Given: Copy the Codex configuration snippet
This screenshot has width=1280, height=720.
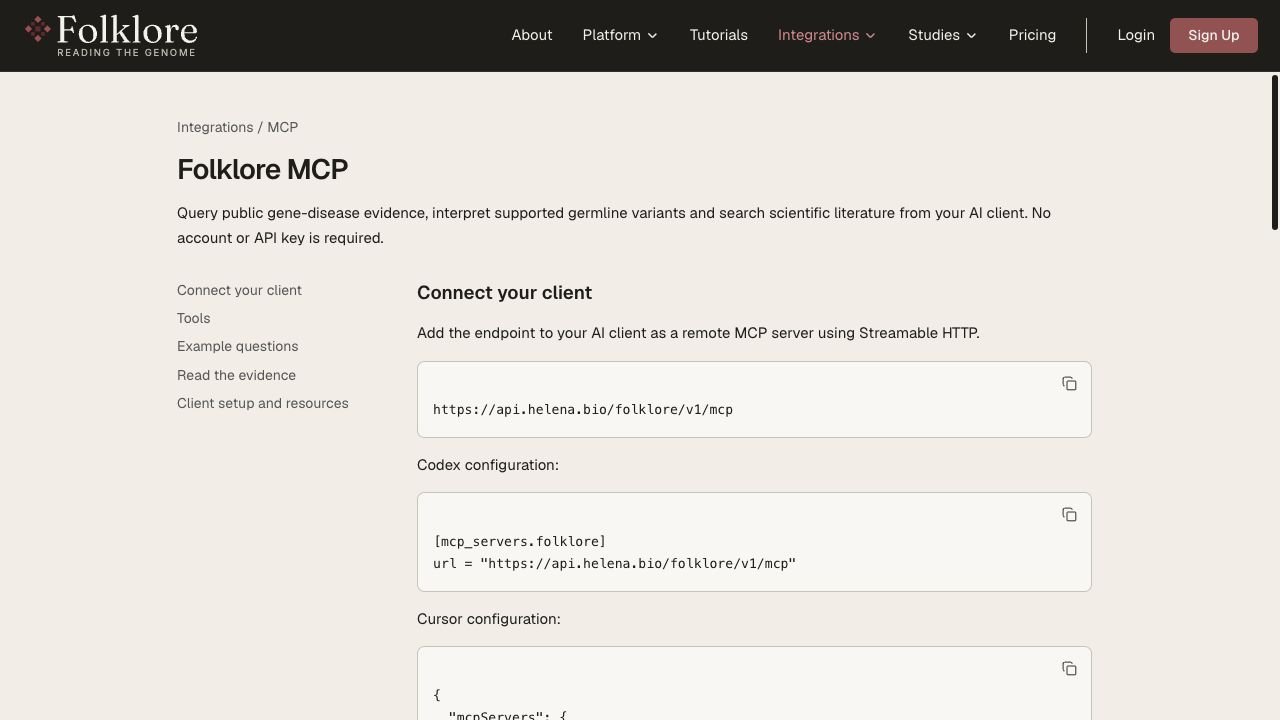Looking at the screenshot, I should (x=1069, y=514).
